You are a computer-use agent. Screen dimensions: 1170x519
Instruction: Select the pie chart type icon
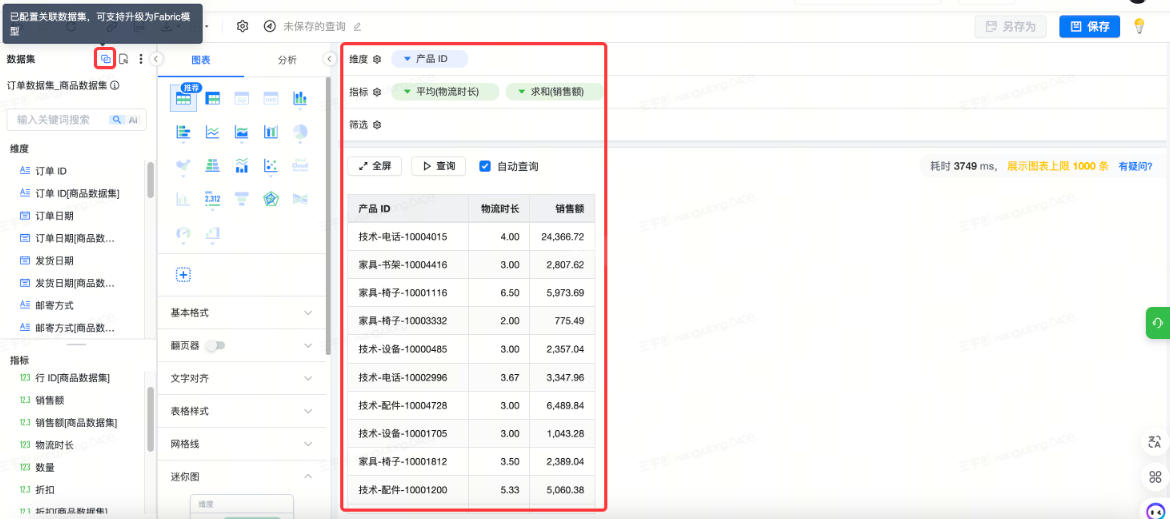(299, 132)
